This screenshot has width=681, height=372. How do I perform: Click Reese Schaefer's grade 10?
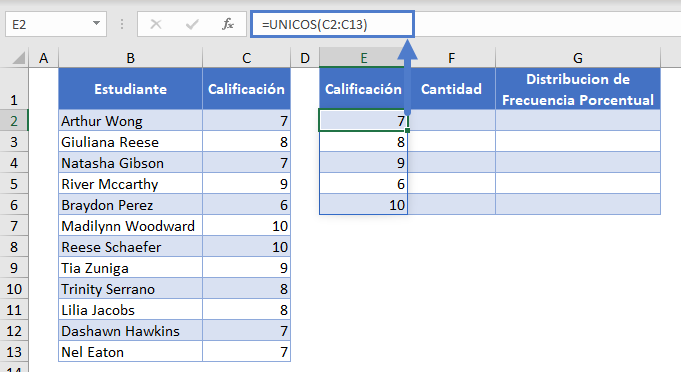246,247
